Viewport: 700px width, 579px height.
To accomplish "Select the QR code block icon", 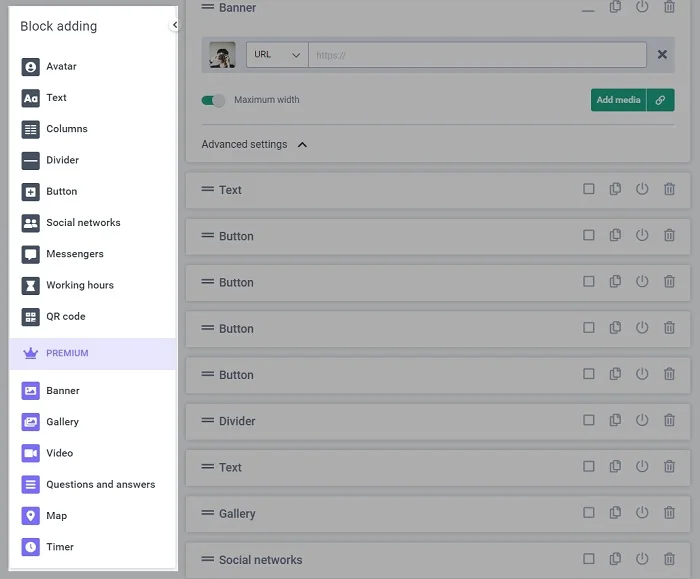I will 31,316.
